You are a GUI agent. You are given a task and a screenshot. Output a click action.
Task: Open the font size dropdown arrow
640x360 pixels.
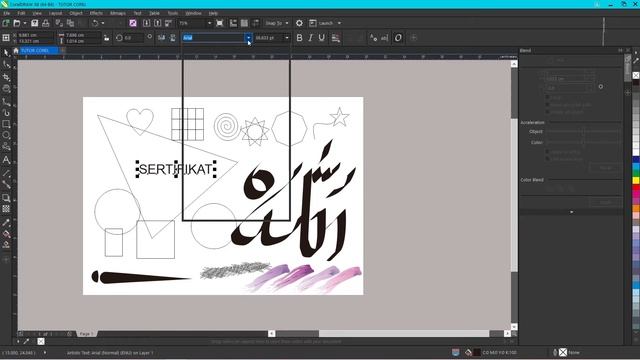tap(287, 38)
